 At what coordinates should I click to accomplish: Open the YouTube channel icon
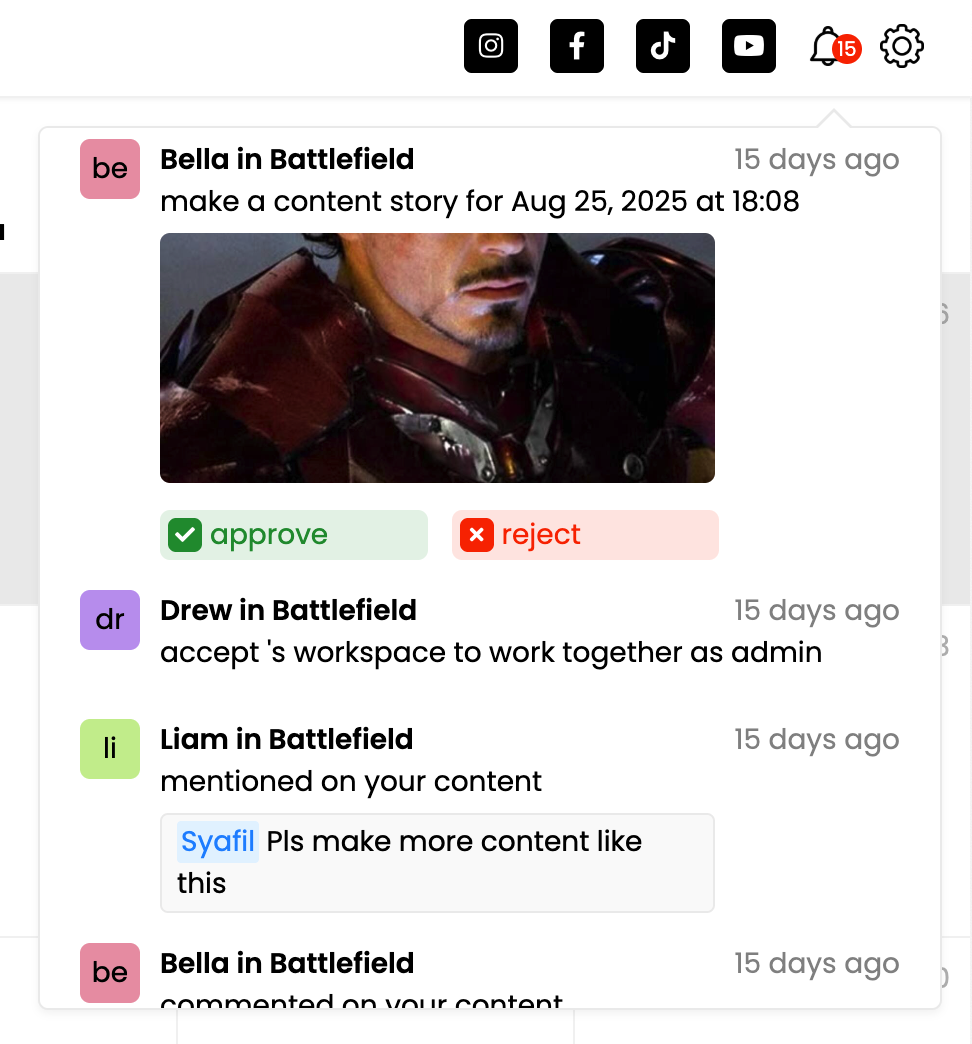coord(748,46)
